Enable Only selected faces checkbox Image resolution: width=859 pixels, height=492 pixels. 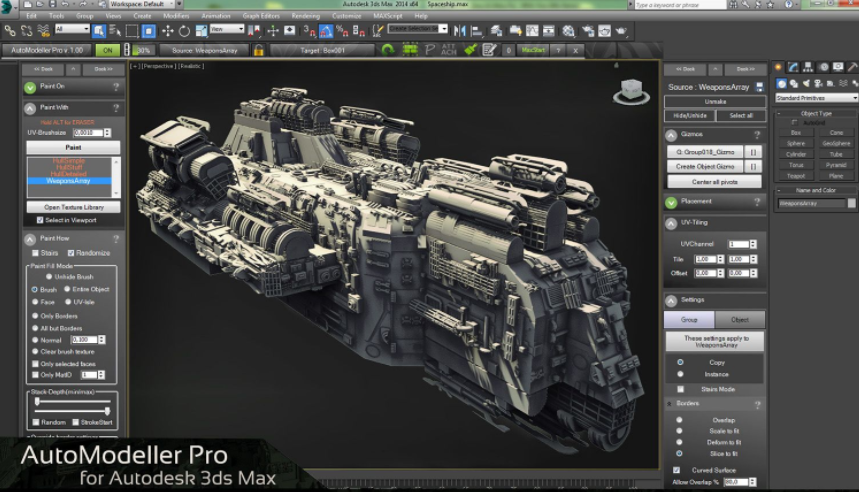35,364
